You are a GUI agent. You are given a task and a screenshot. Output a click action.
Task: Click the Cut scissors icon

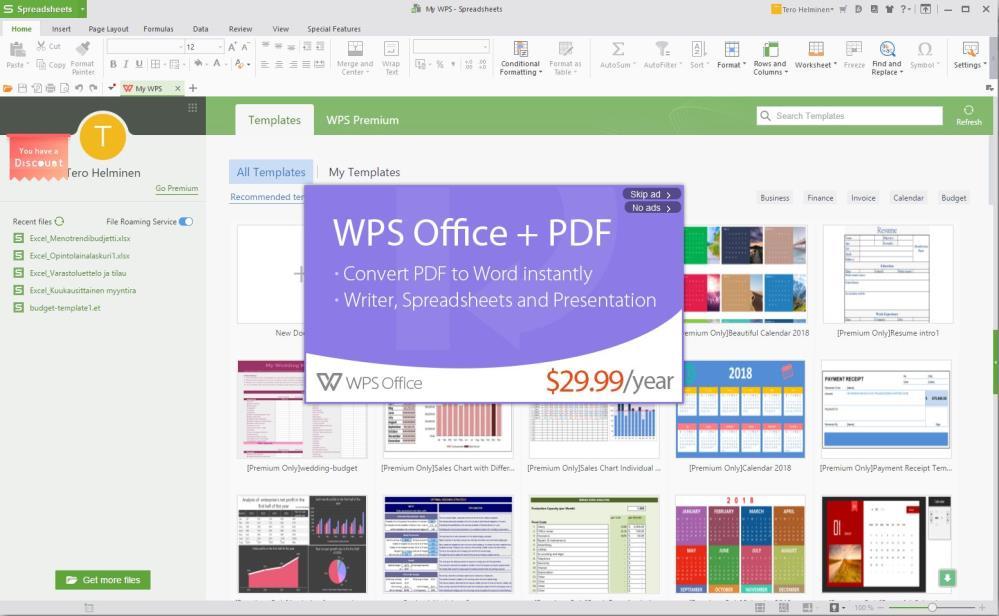pos(41,46)
